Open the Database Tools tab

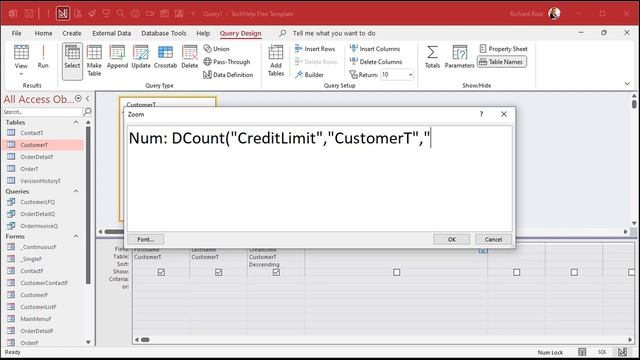tap(164, 33)
